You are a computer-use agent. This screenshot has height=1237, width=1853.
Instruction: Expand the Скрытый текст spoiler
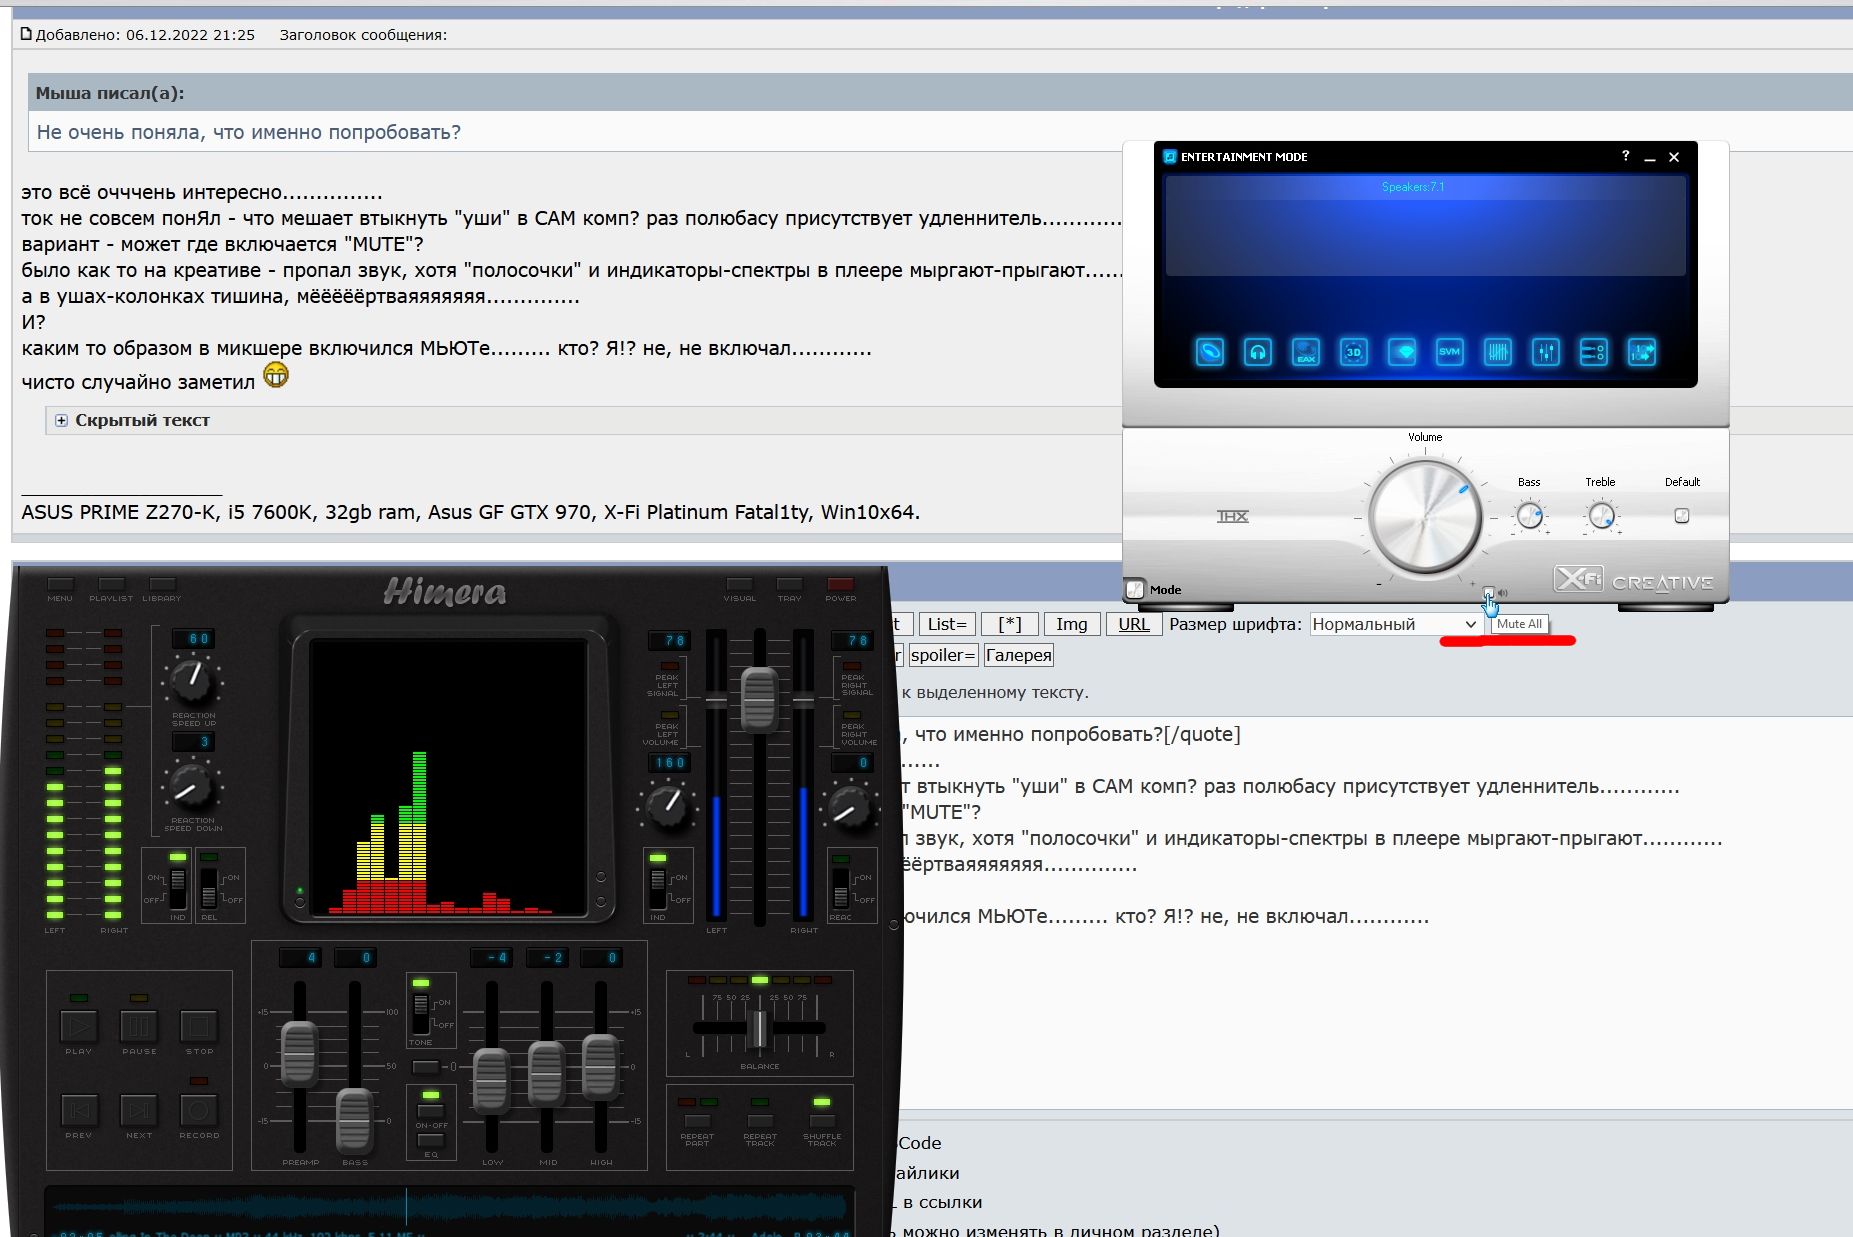[61, 420]
